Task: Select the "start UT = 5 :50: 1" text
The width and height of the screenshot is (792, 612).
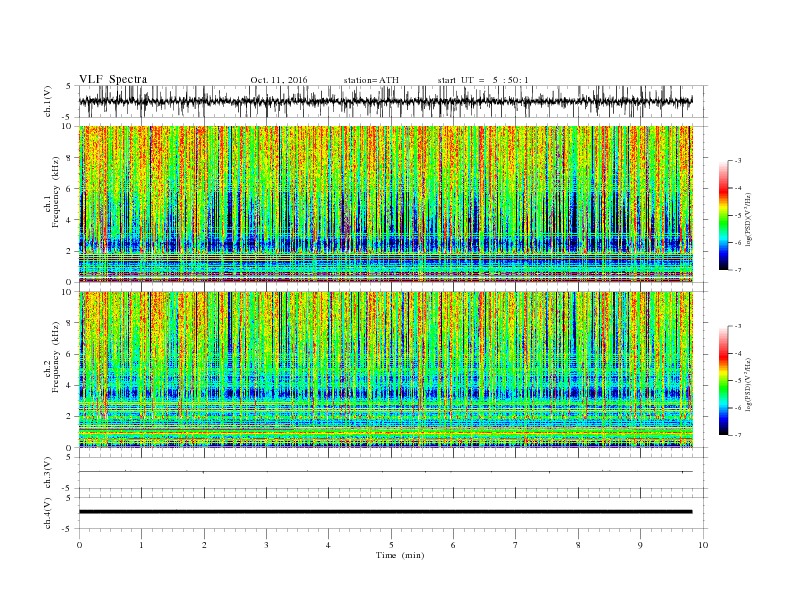Action: 483,80
